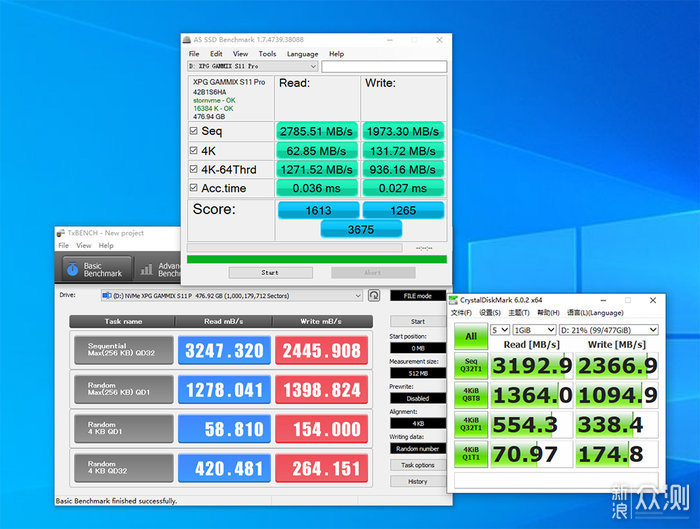Minimize the CrystalDiskMark window
Viewport: 700px width, 529px height.
tap(603, 300)
